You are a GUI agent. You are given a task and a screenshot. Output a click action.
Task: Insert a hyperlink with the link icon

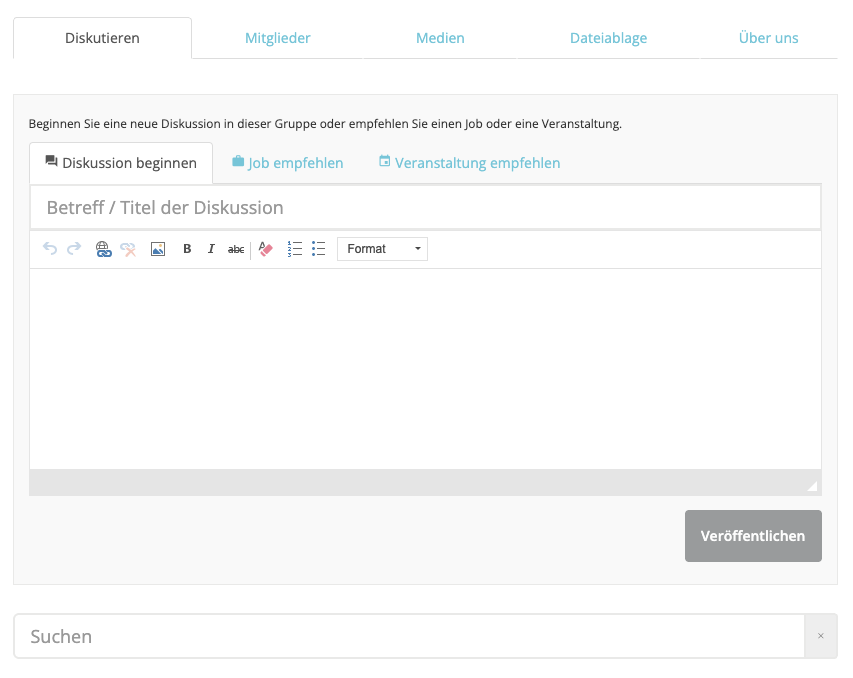click(x=103, y=249)
